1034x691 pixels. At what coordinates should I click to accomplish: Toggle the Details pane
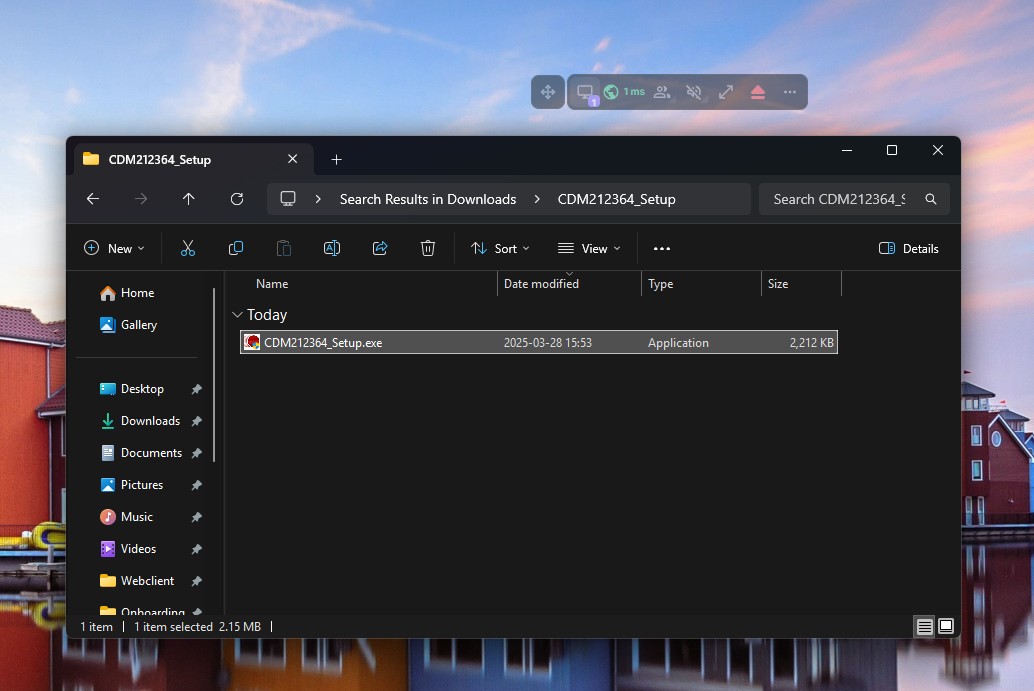click(908, 248)
